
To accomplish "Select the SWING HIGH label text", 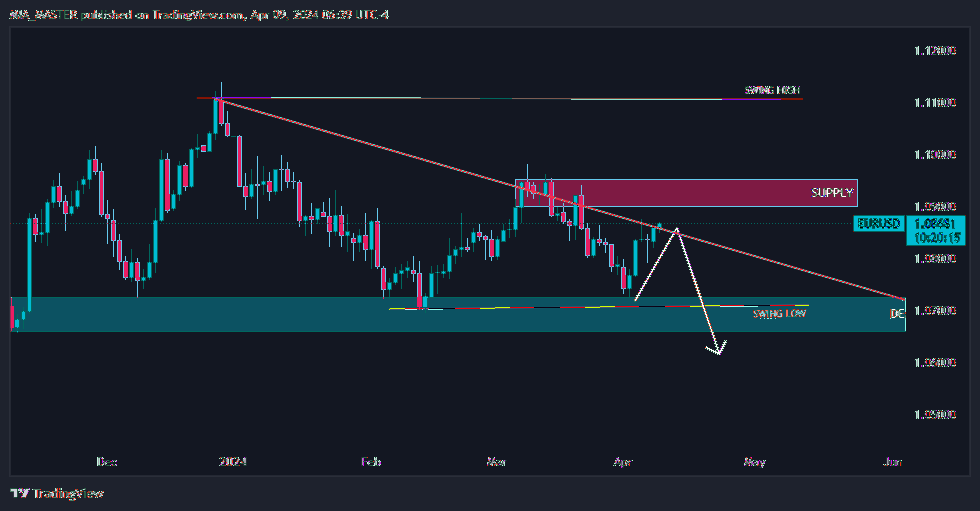I will (772, 91).
